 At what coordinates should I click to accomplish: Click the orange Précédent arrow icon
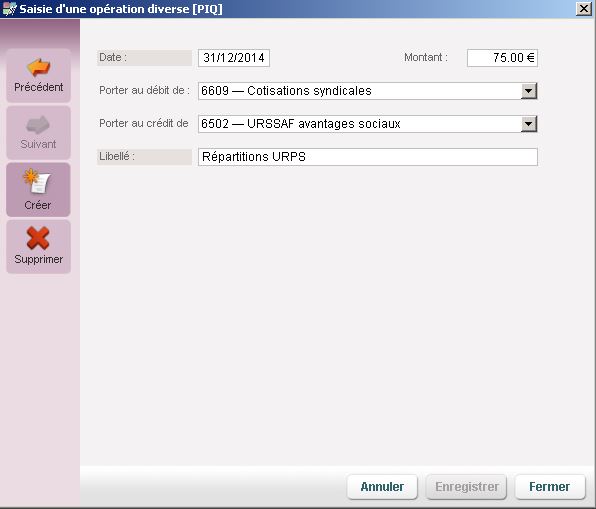(38, 67)
